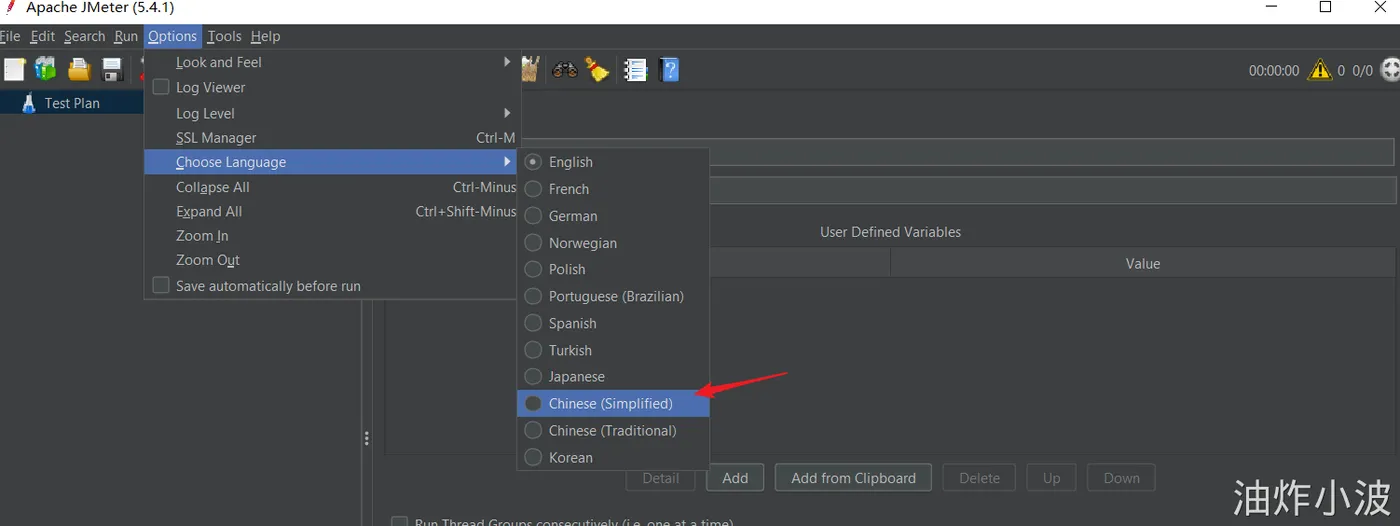Click the Apache JMeter feather title icon
The image size is (1400, 526).
tap(10, 7)
